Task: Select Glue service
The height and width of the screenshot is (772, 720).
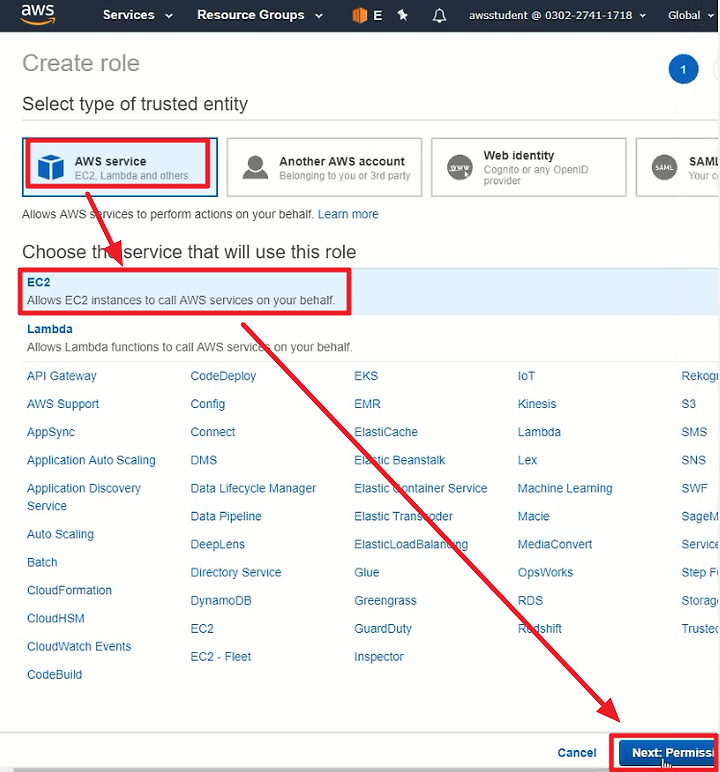Action: pos(367,573)
